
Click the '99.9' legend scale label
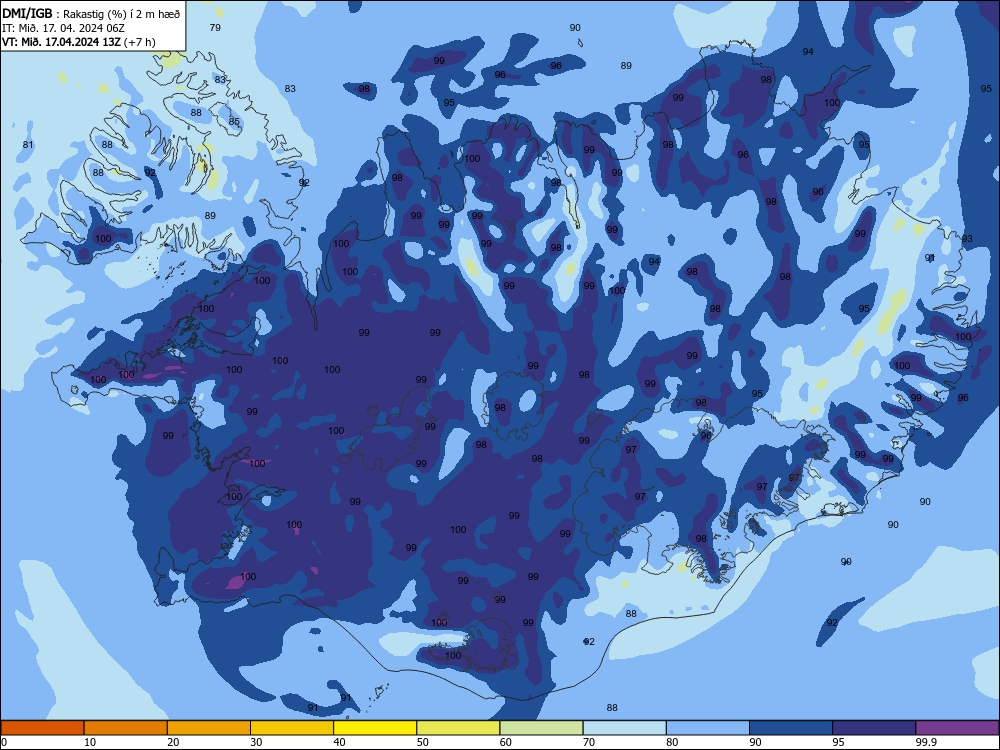926,742
